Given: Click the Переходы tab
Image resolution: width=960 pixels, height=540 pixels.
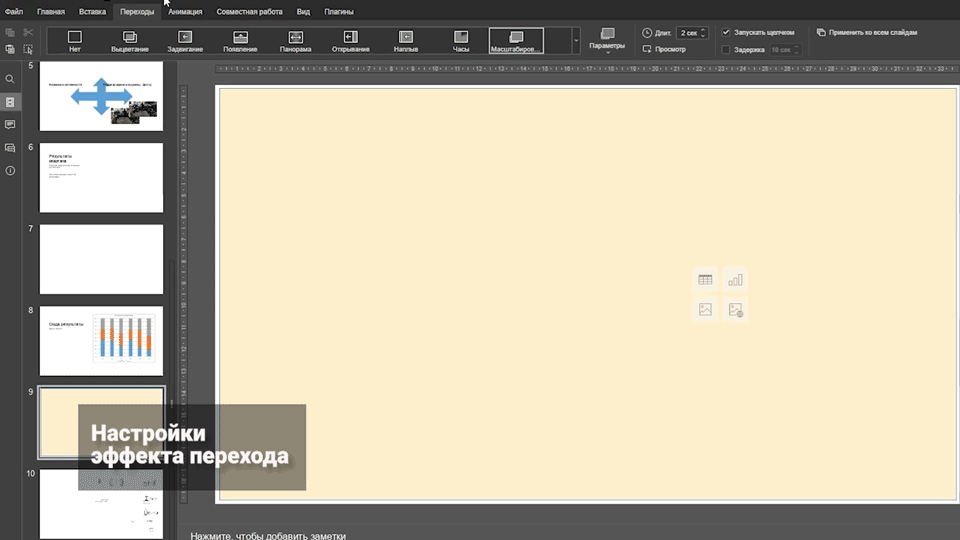Looking at the screenshot, I should click(137, 12).
